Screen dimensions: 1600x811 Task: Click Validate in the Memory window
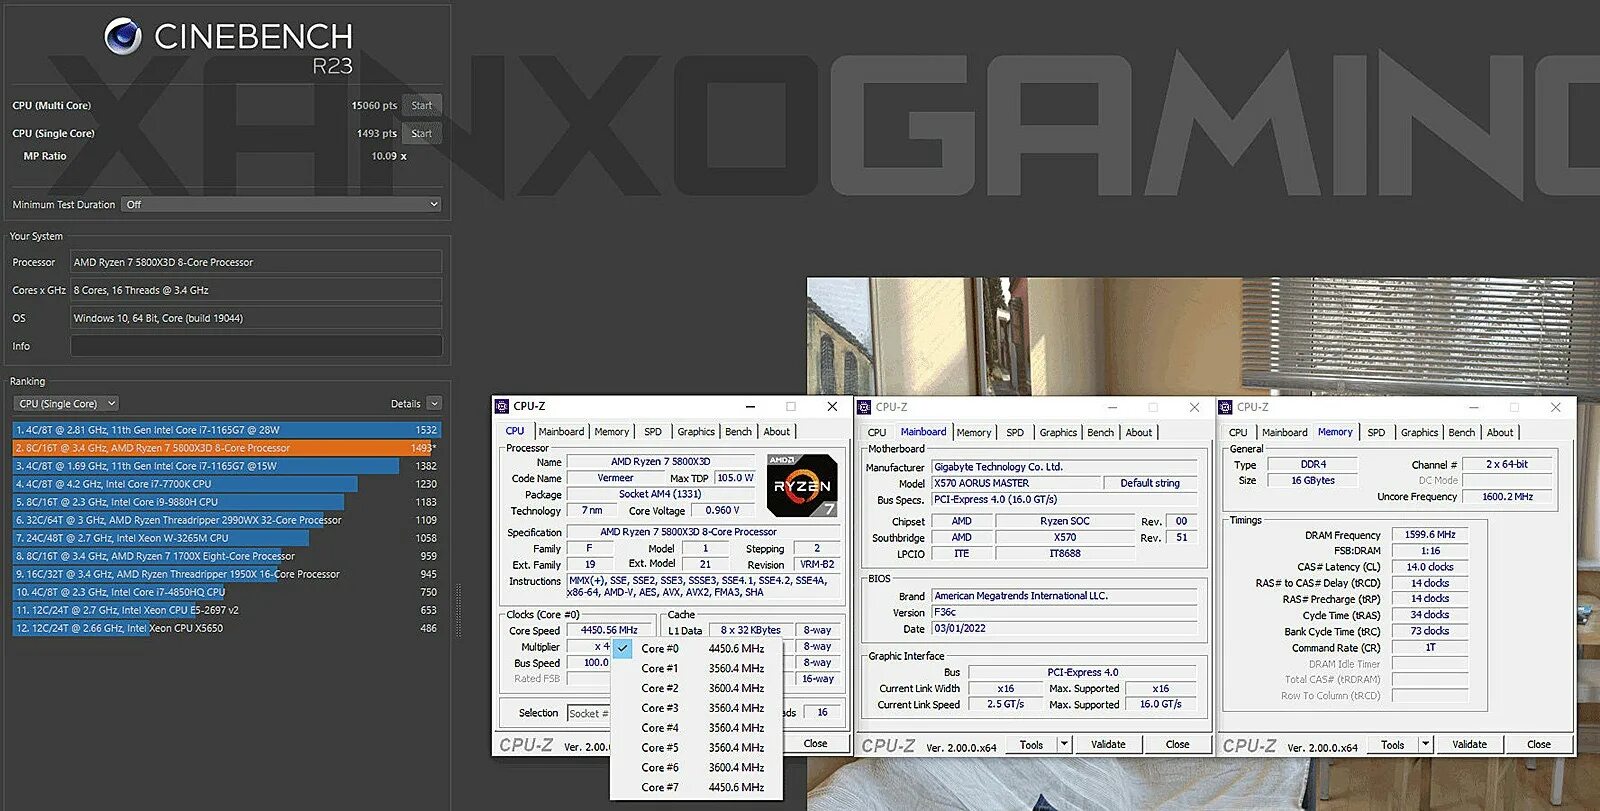[x=1469, y=744]
